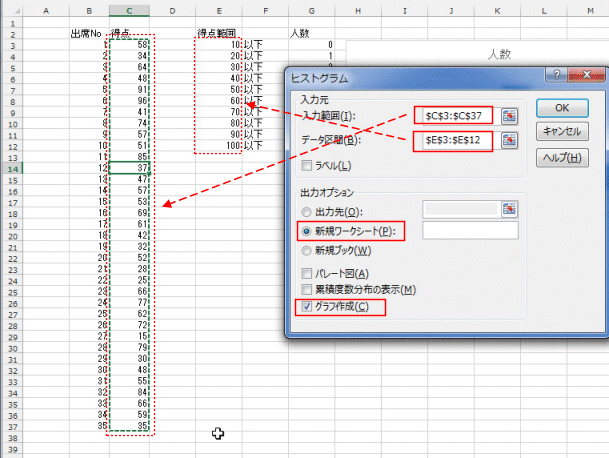
Task: Select the 出力先 radio button
Action: tap(307, 211)
